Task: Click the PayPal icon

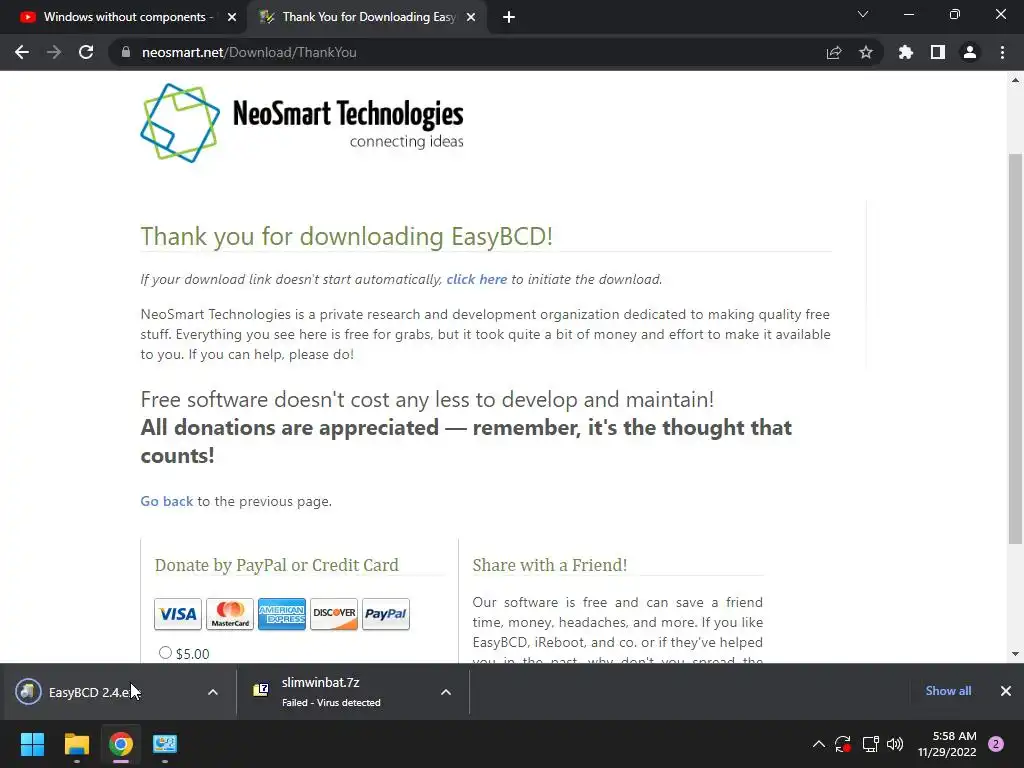Action: click(x=386, y=614)
